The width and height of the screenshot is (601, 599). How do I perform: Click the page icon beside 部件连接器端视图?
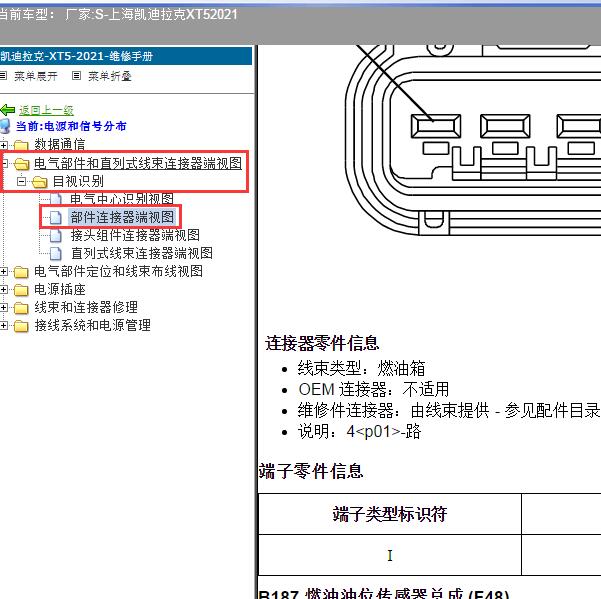[56, 217]
